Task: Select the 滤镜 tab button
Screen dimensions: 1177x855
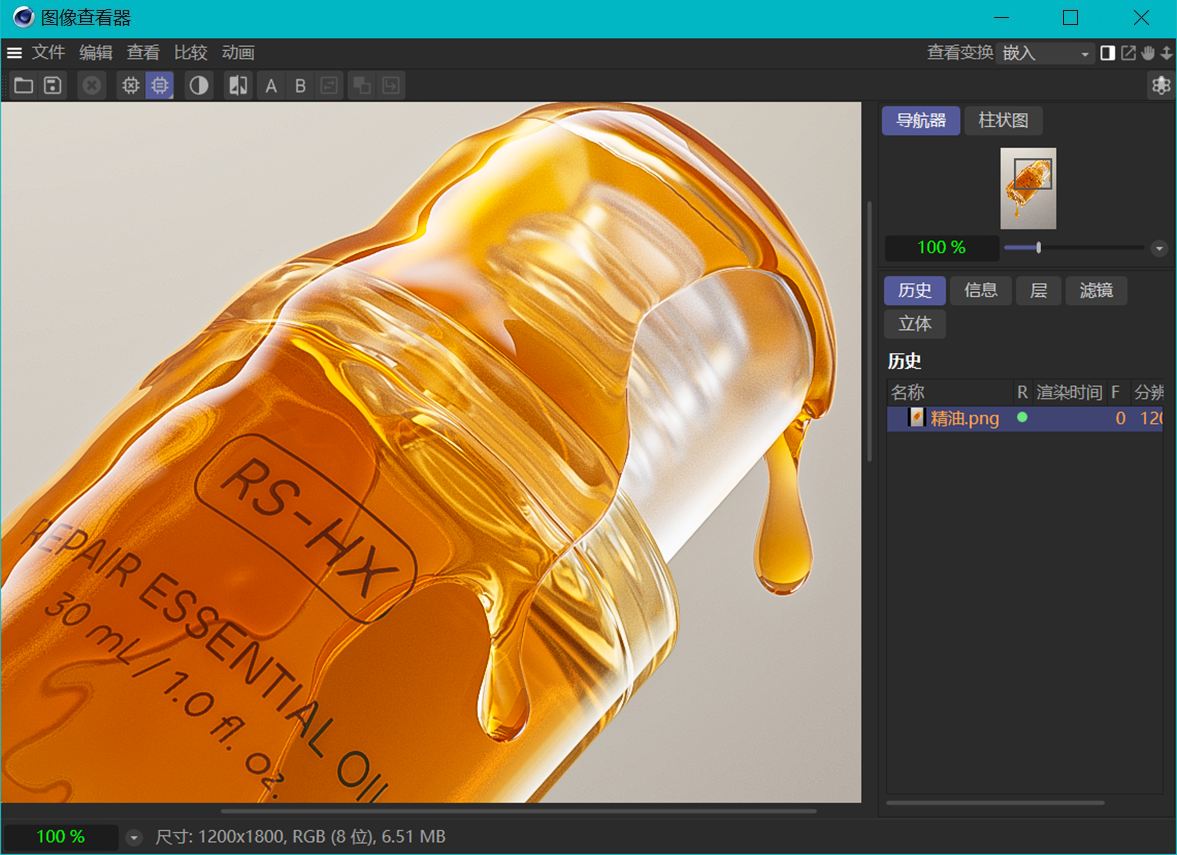Action: [1095, 291]
